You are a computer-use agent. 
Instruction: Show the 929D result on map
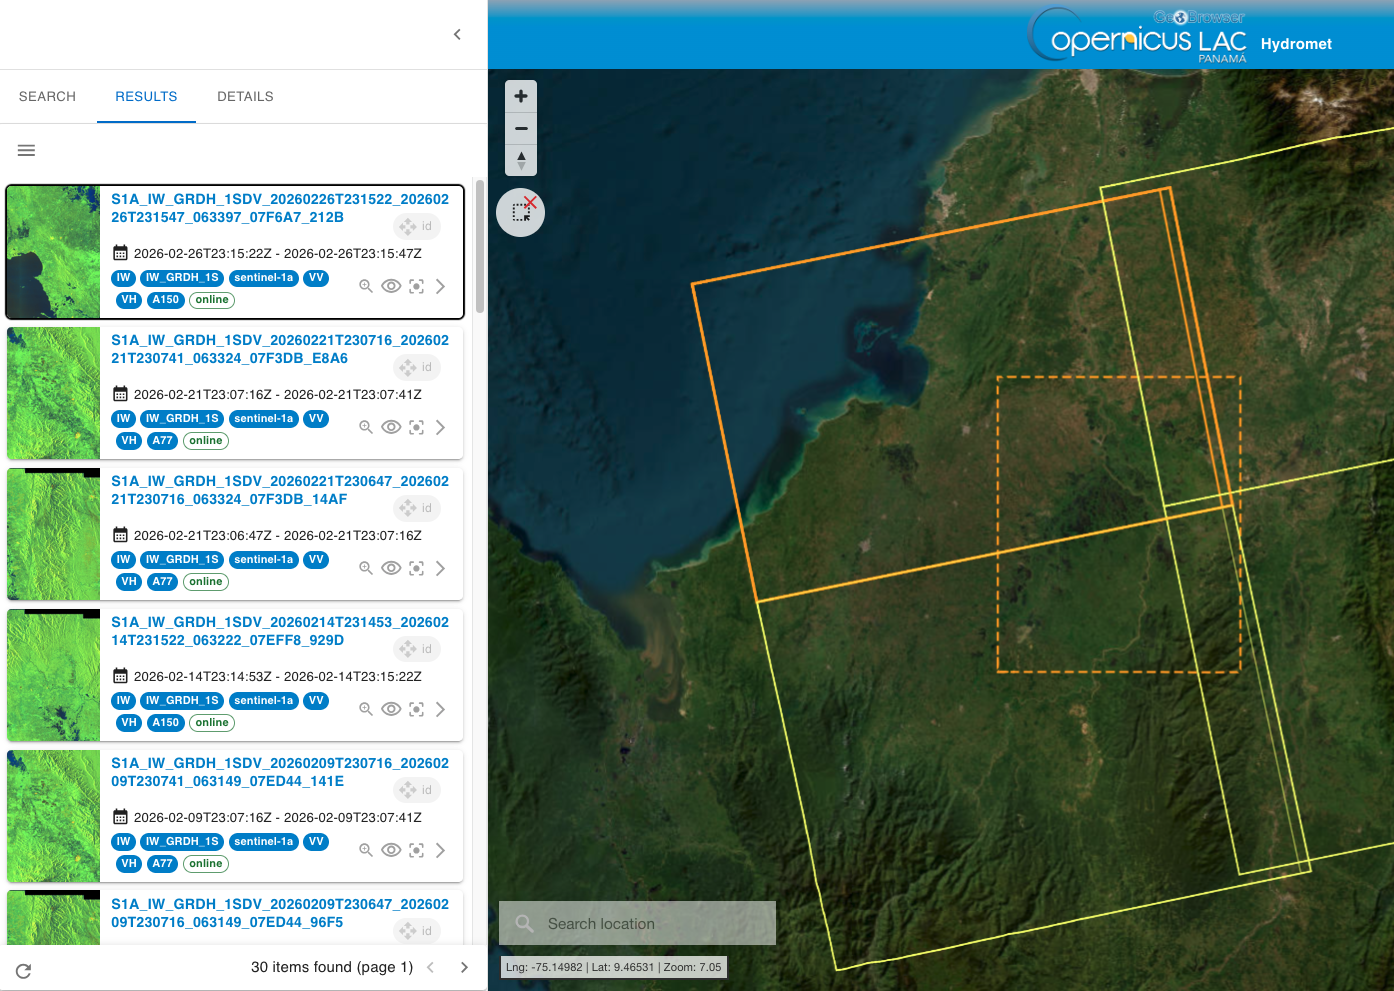[x=391, y=709]
